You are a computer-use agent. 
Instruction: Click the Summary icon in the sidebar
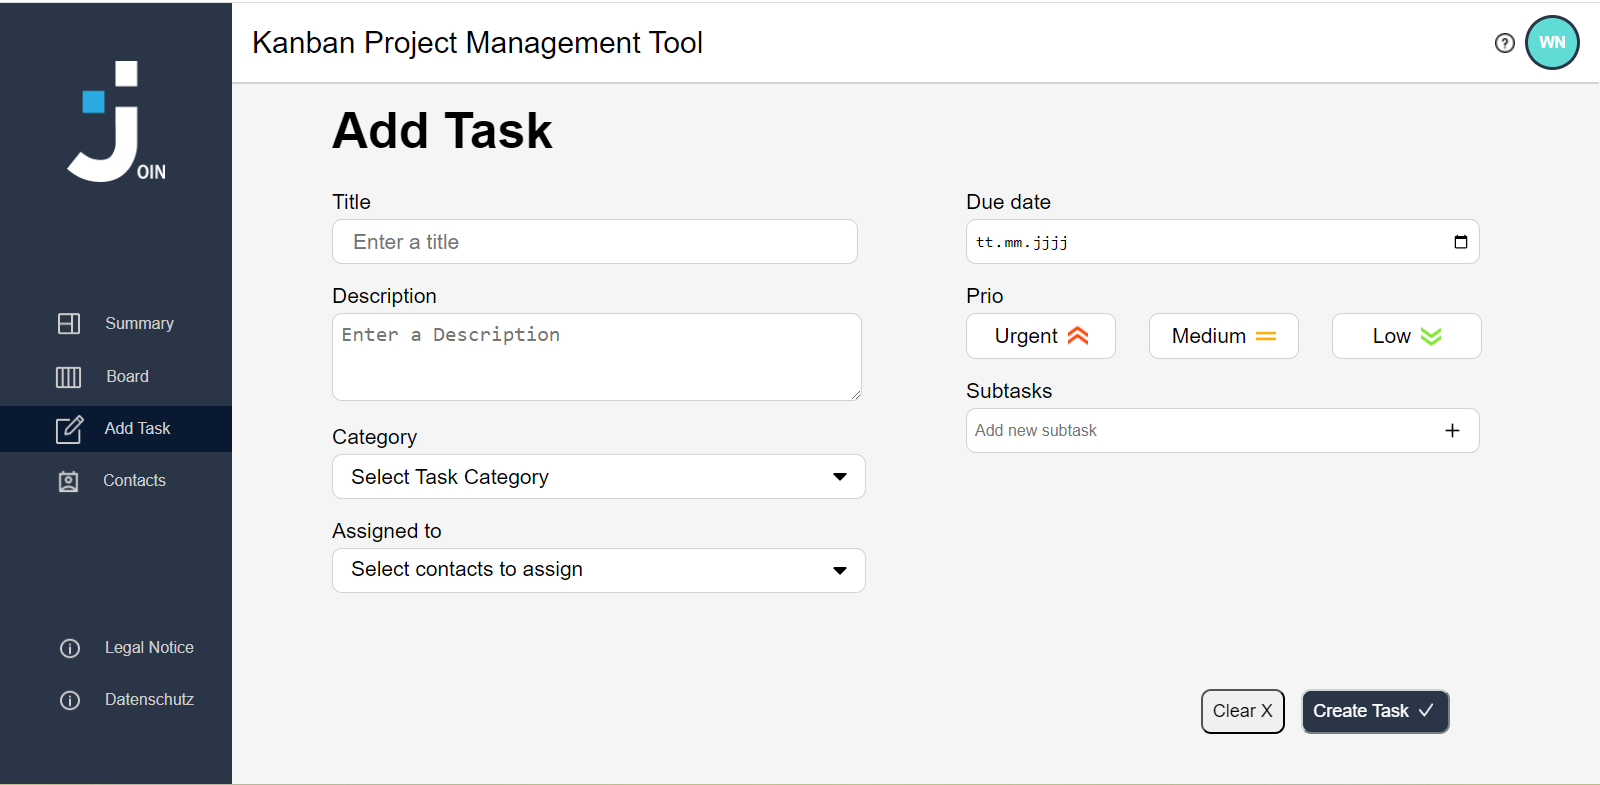point(69,323)
